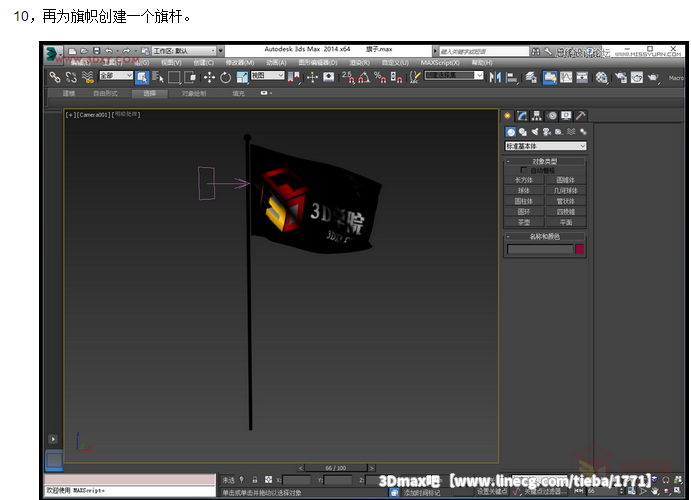Image resolution: width=691 pixels, height=500 pixels.
Task: Select the Select and Move tool
Action: click(x=209, y=78)
